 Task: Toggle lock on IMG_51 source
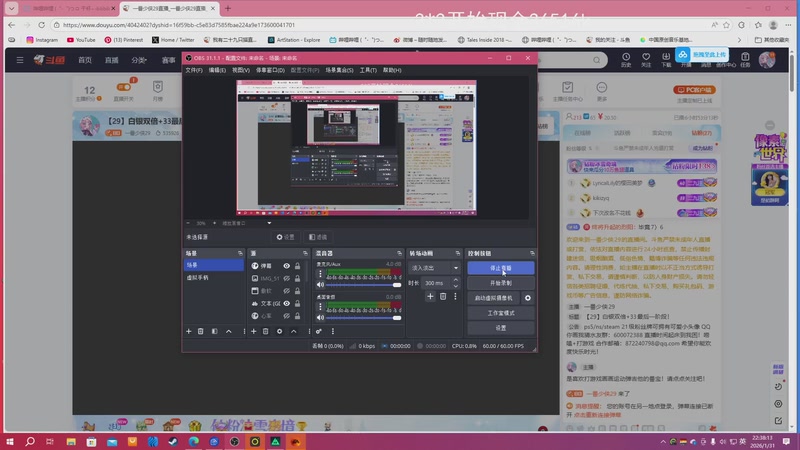(x=297, y=279)
